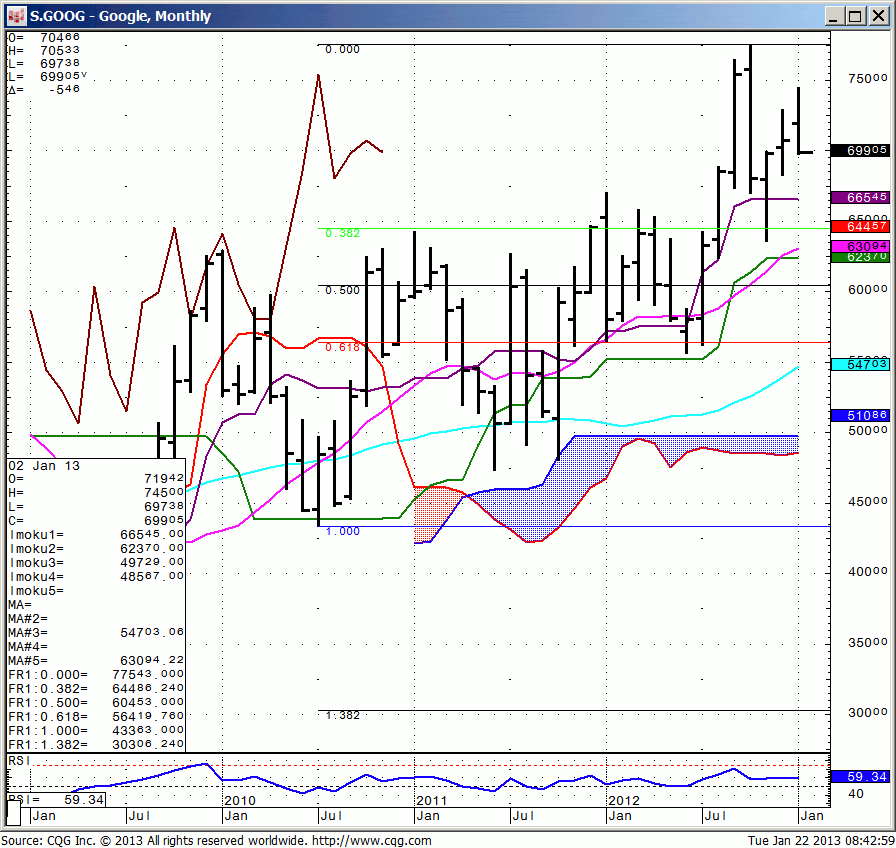Select the green 62370 price tag

click(x=860, y=258)
